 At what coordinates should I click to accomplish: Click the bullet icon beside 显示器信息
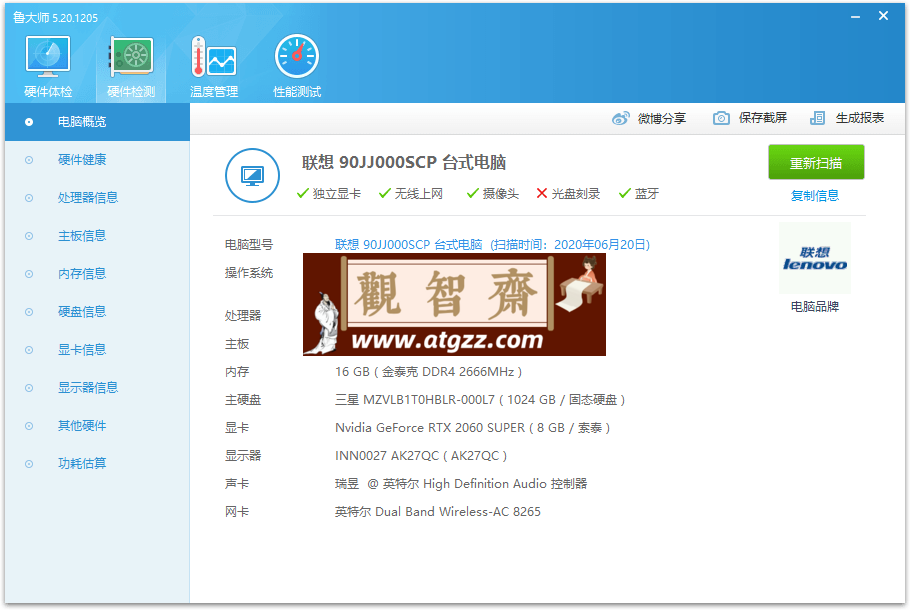pos(29,388)
